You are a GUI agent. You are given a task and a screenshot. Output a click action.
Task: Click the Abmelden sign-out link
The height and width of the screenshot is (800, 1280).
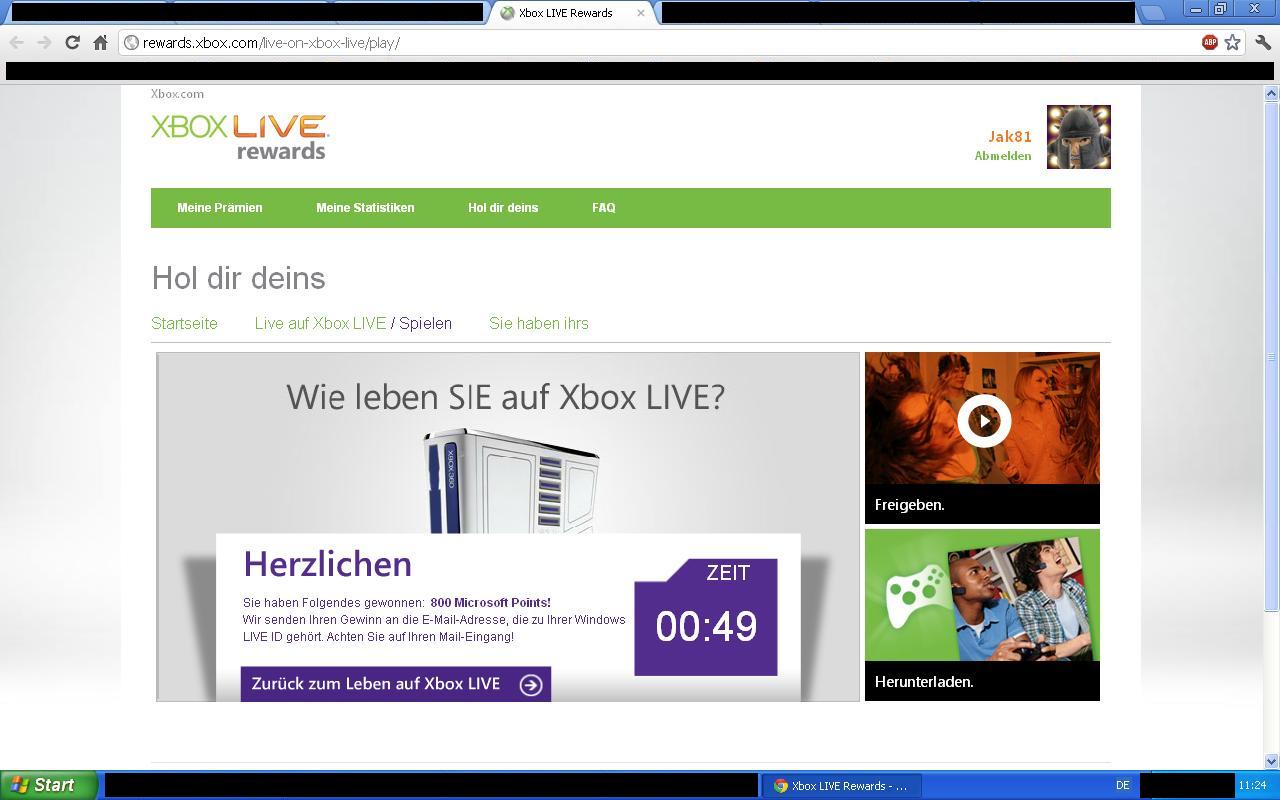tap(1002, 156)
